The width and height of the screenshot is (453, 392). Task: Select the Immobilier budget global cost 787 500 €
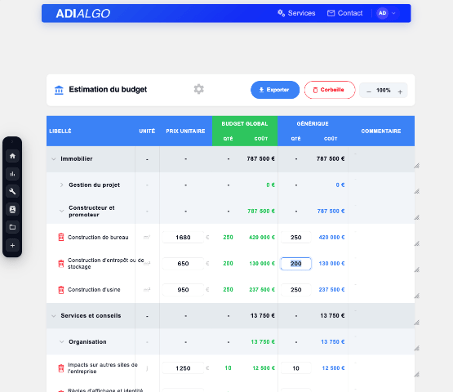tap(261, 159)
